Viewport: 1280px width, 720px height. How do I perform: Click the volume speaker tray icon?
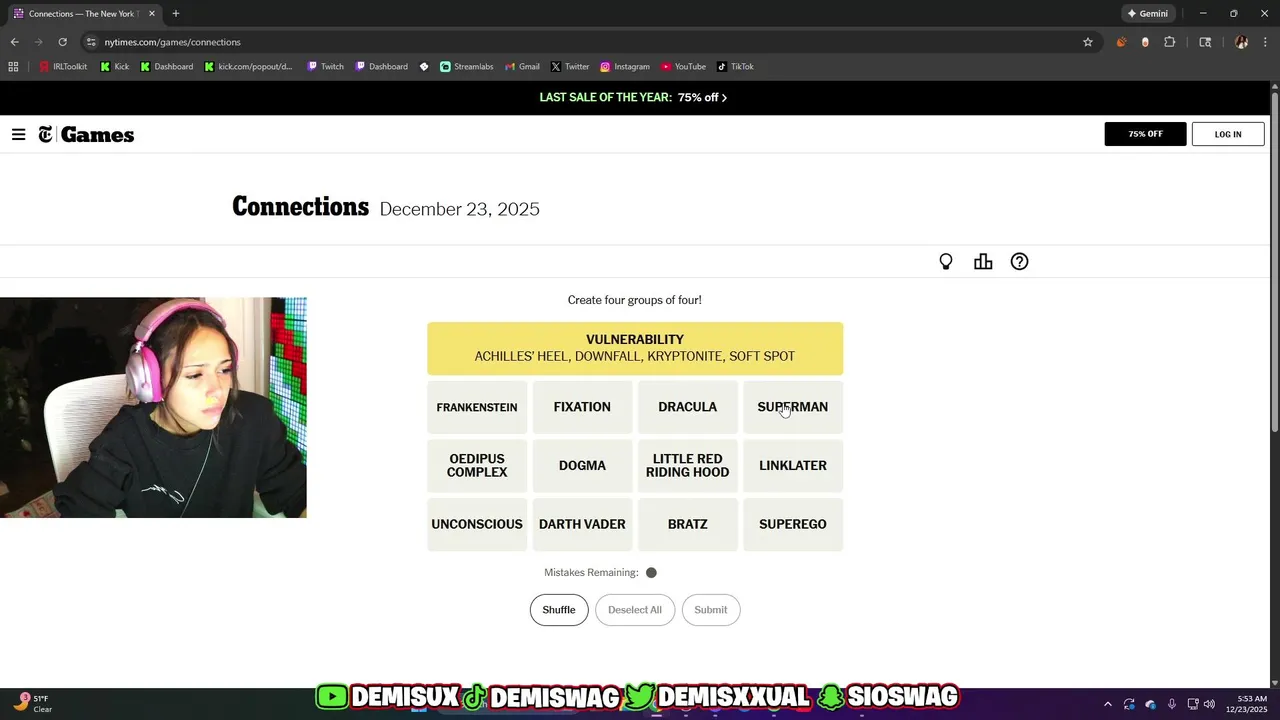point(1209,704)
